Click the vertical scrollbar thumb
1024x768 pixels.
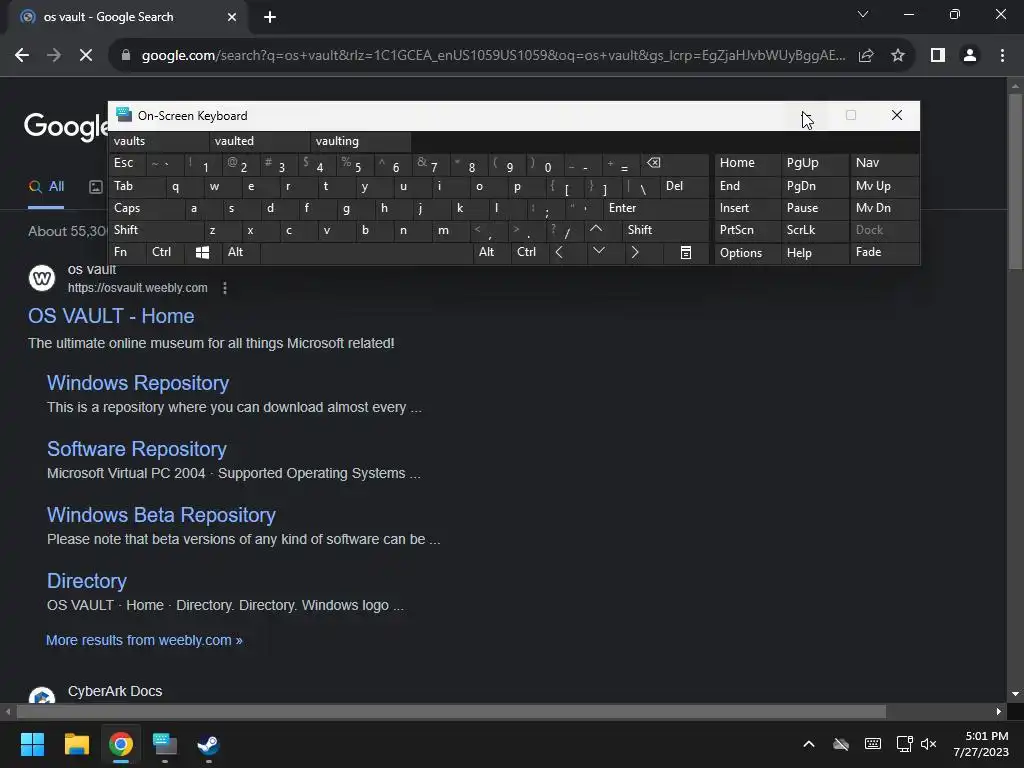tap(1015, 181)
